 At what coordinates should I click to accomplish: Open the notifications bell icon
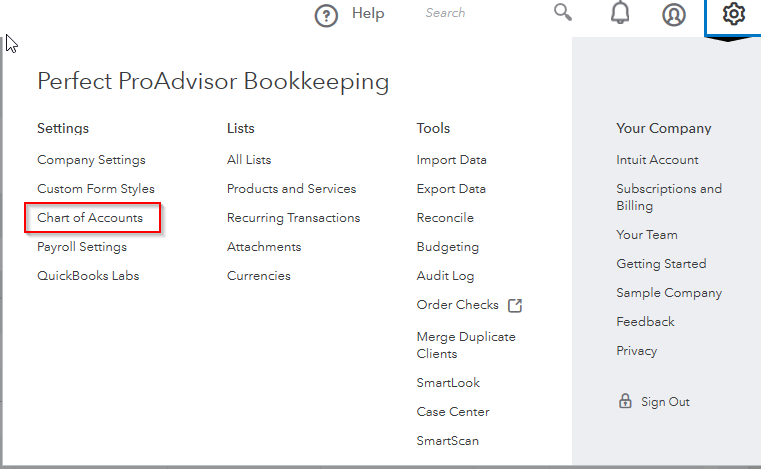pos(620,13)
